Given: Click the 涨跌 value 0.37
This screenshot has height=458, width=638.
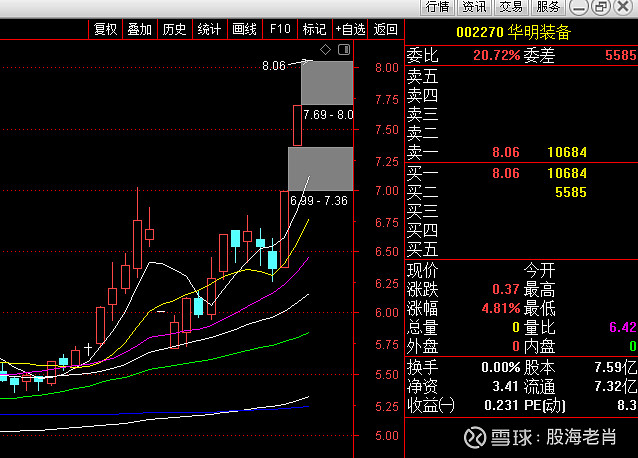Looking at the screenshot, I should point(506,289).
